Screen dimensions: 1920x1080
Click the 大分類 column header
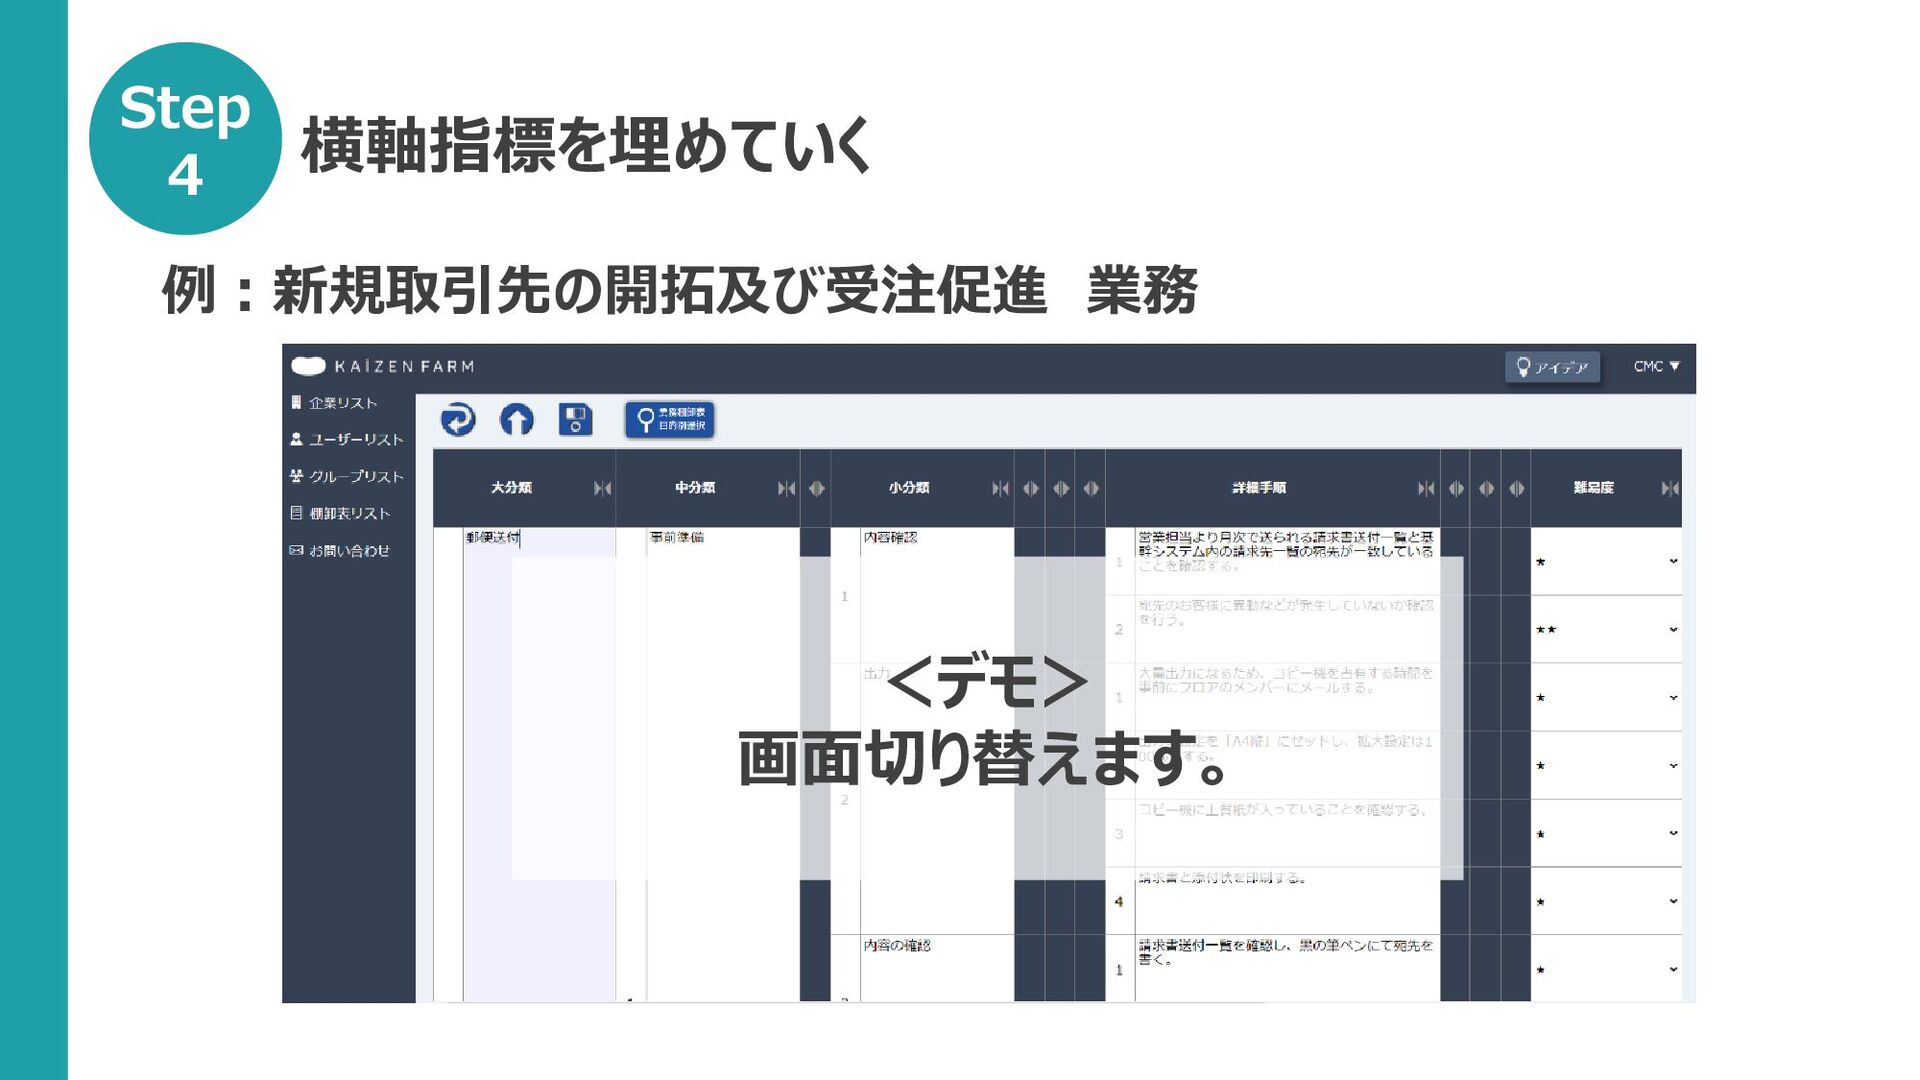[x=511, y=488]
